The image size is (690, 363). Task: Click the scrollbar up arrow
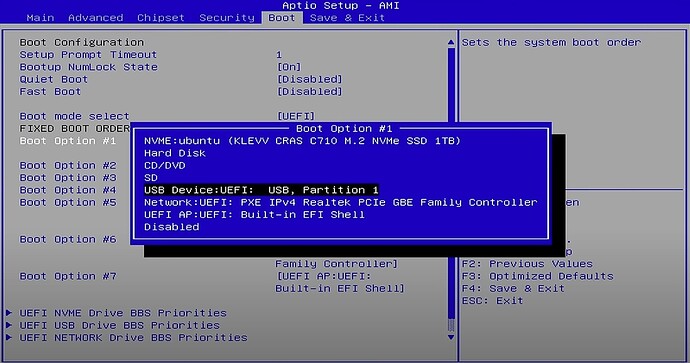pyautogui.click(x=451, y=42)
